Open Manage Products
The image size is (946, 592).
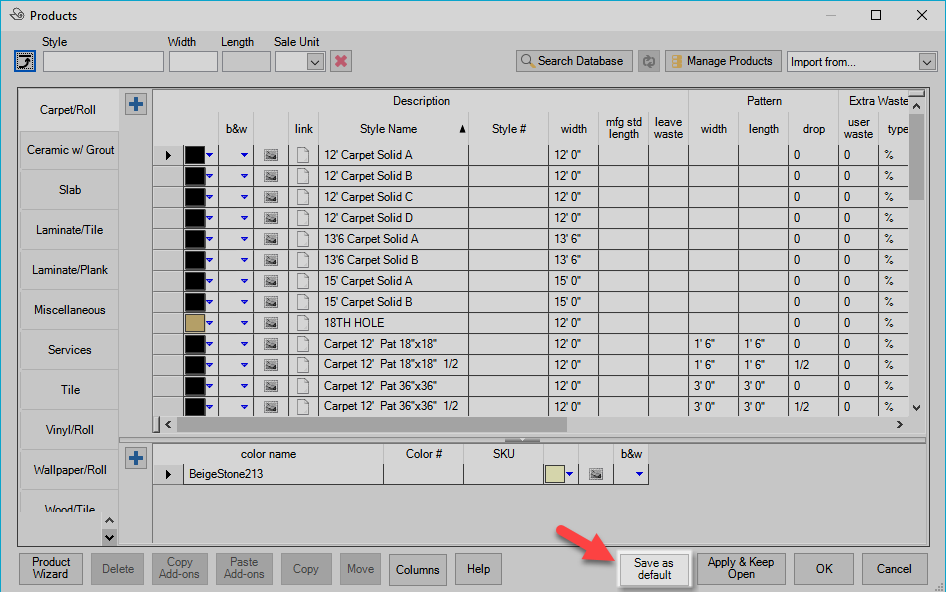(723, 61)
